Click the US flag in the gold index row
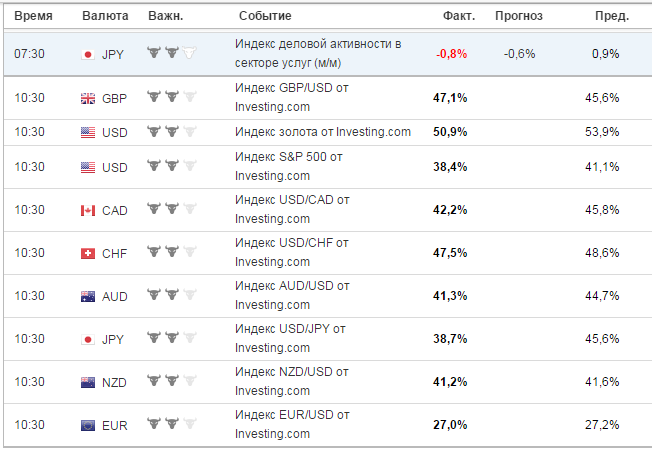The width and height of the screenshot is (652, 449). 88,133
